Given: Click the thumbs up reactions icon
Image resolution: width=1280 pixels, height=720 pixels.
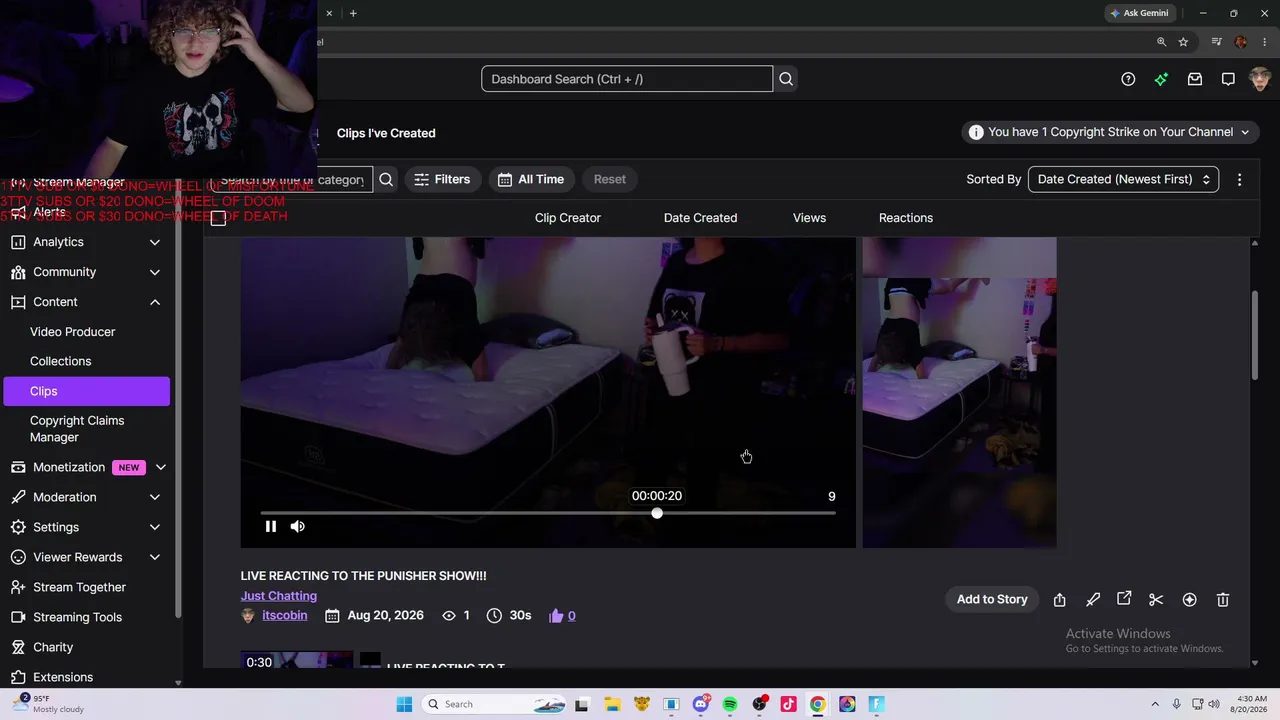Looking at the screenshot, I should click(556, 615).
